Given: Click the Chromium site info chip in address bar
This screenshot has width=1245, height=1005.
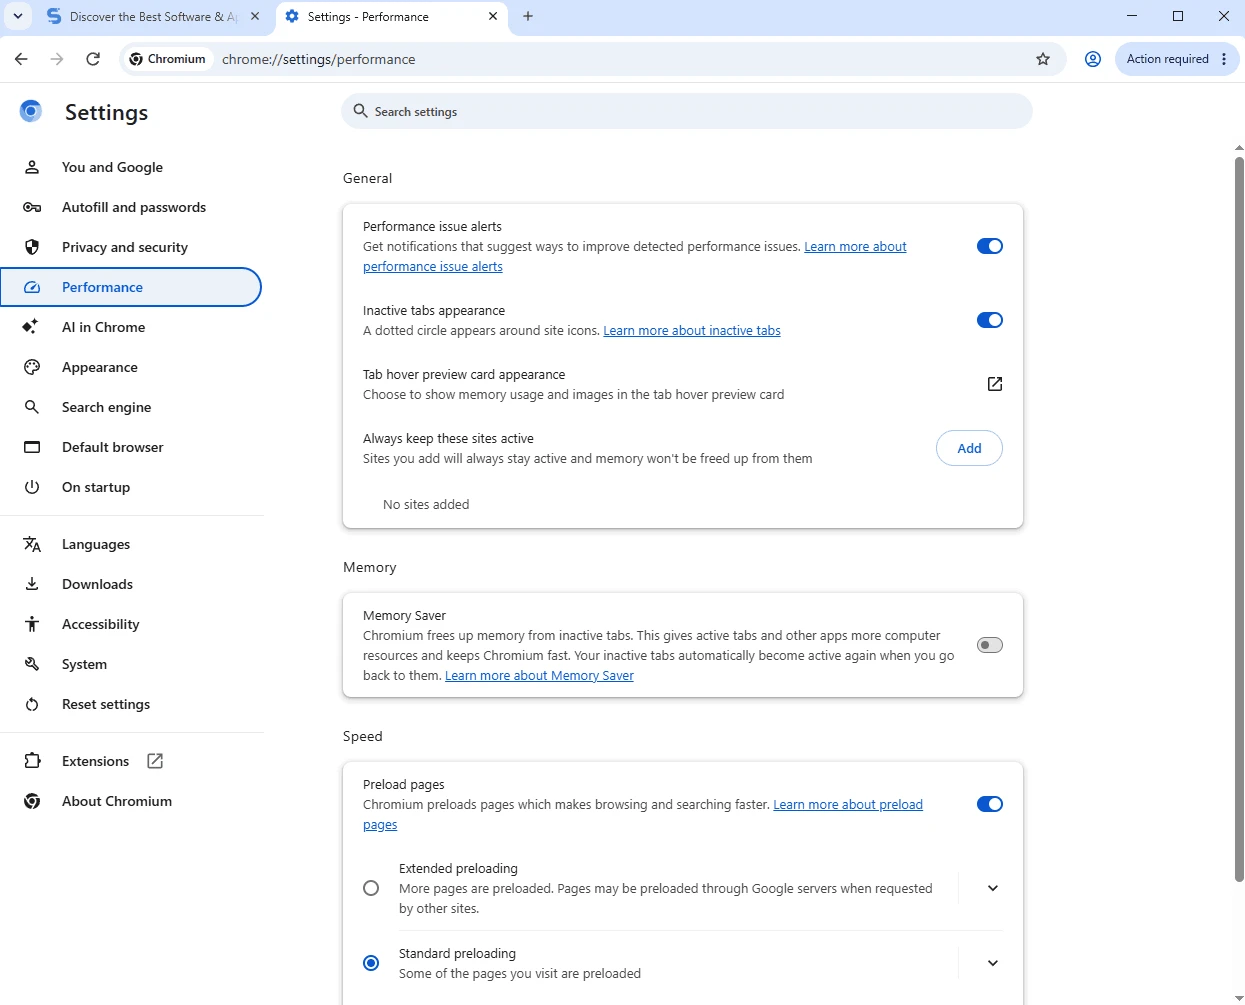Looking at the screenshot, I should tap(168, 59).
